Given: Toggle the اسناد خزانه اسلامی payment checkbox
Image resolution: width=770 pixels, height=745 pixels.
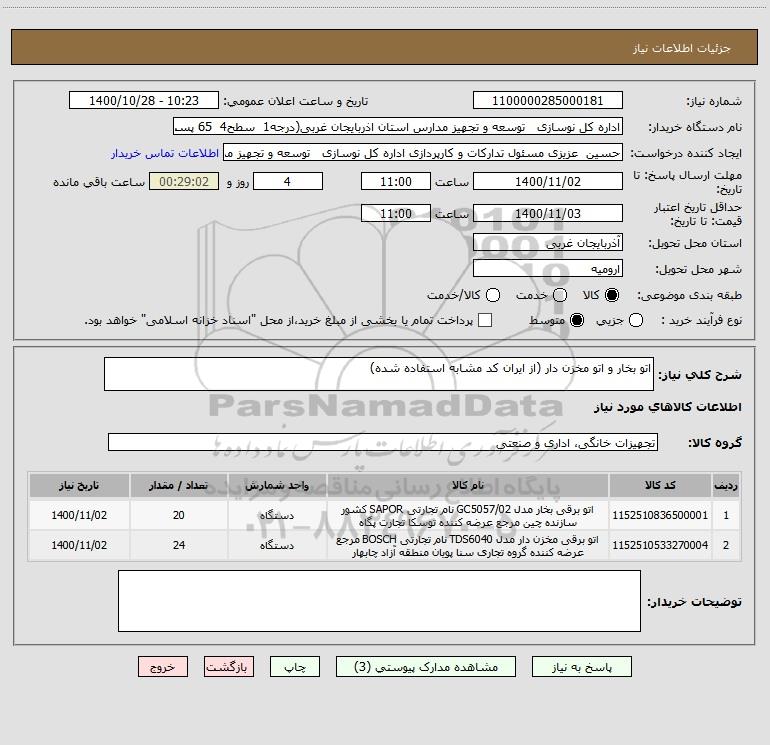Looking at the screenshot, I should 485,321.
